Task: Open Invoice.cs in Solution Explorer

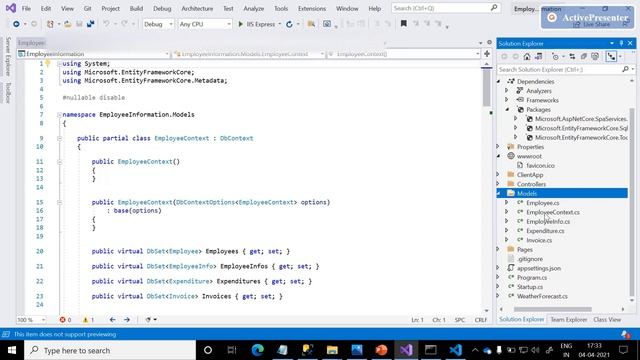Action: click(x=539, y=240)
